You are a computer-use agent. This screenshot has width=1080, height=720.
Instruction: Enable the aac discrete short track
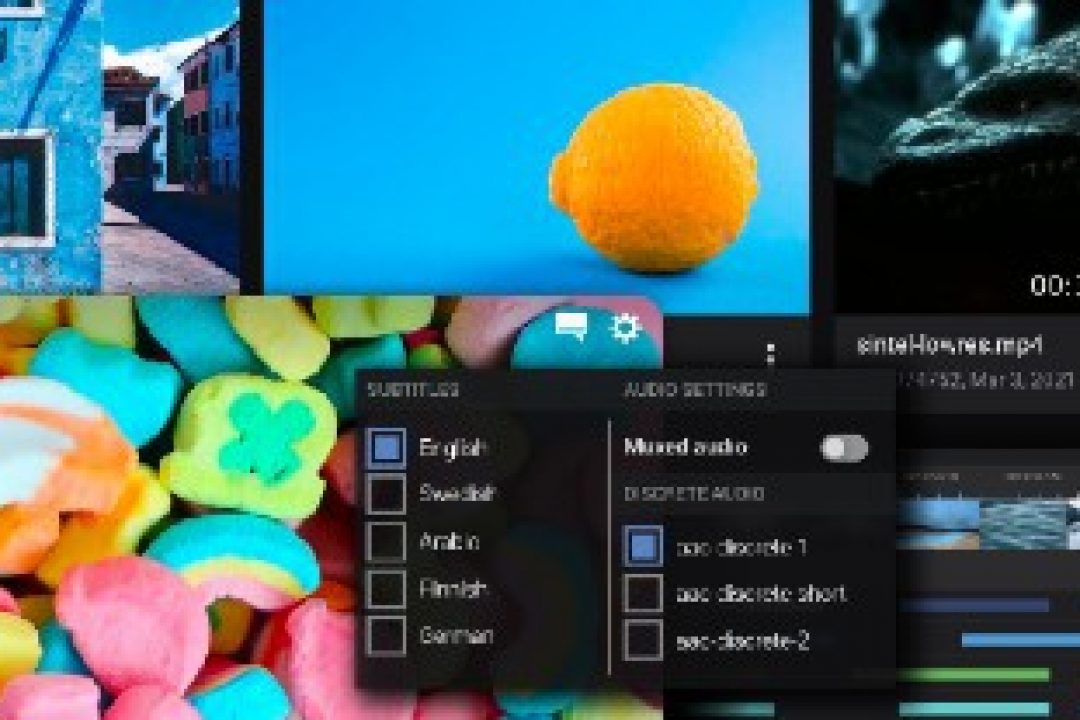point(643,593)
